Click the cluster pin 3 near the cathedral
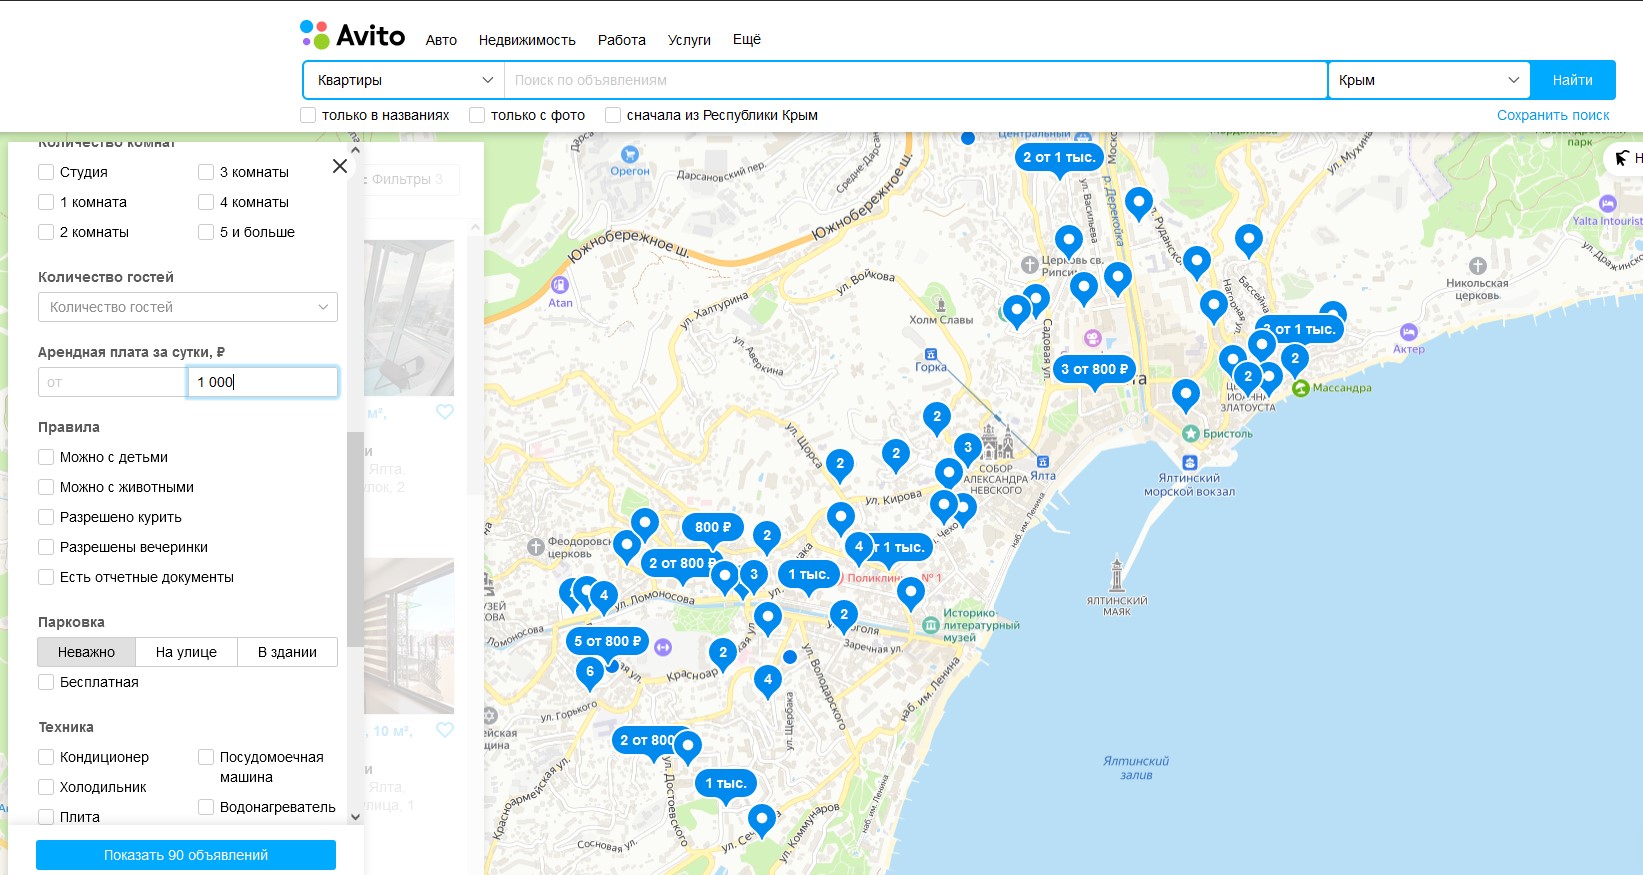 pos(967,450)
